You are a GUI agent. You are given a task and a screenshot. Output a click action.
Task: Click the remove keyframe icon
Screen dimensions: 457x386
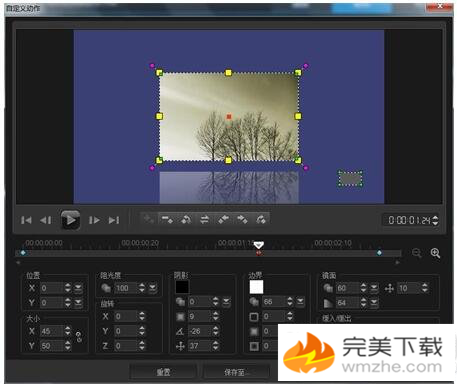(167, 219)
